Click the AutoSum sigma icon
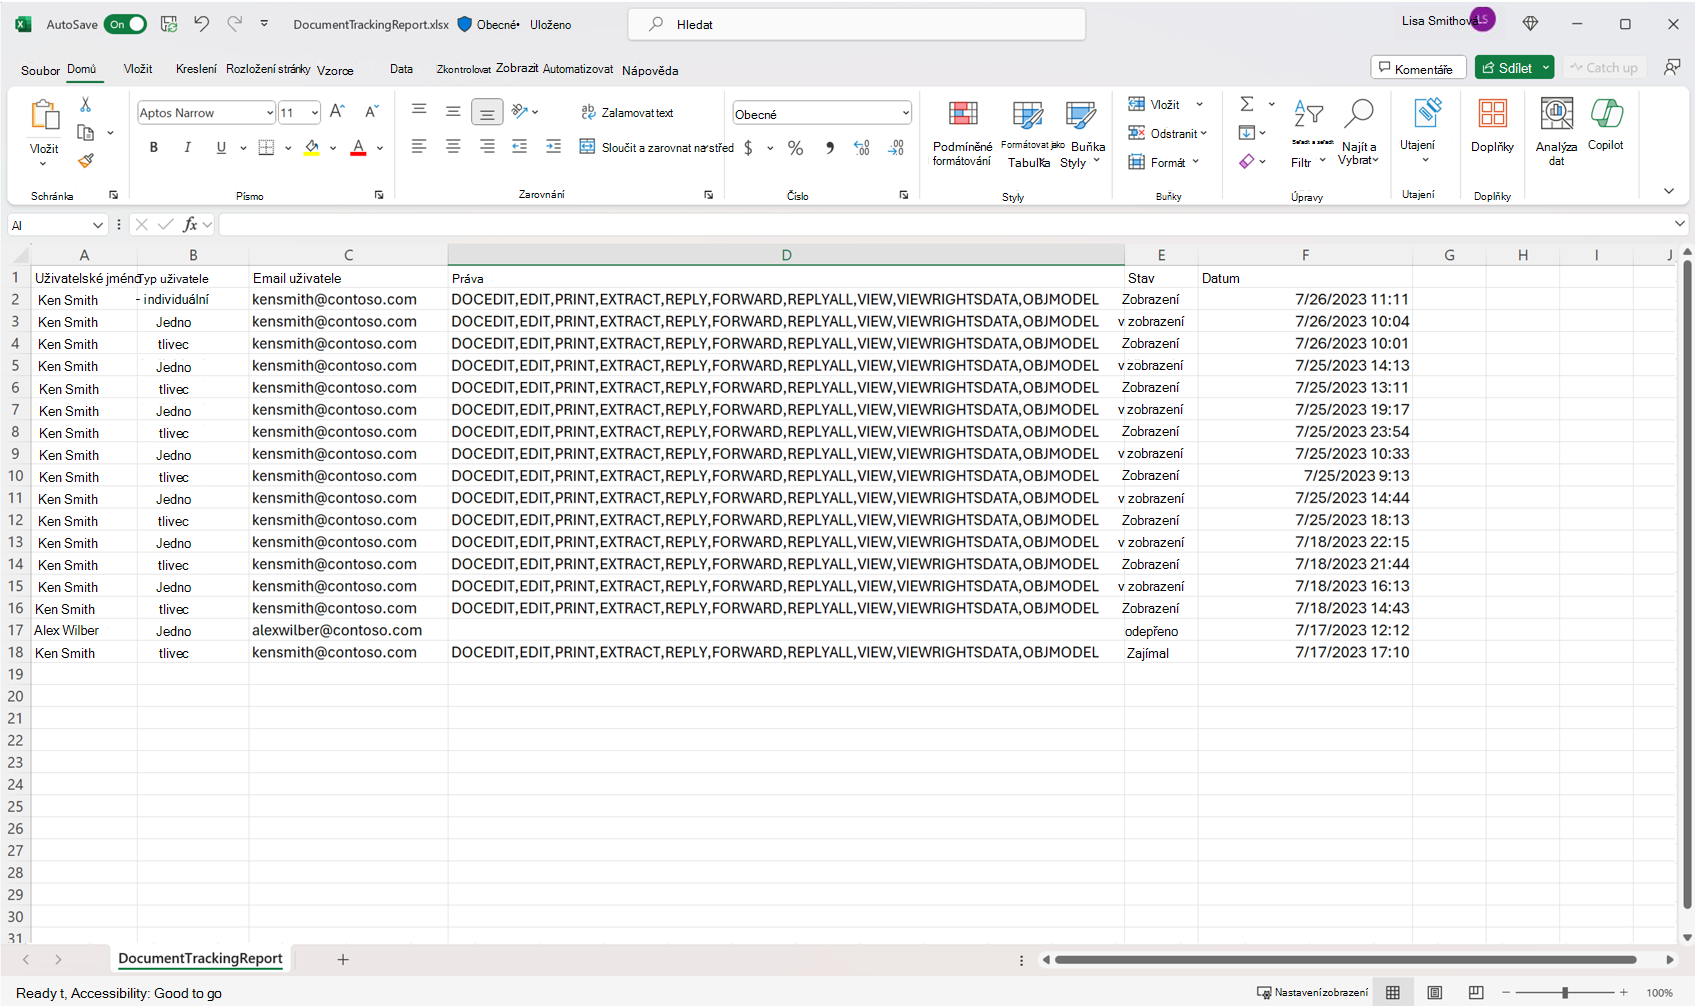 (x=1247, y=104)
